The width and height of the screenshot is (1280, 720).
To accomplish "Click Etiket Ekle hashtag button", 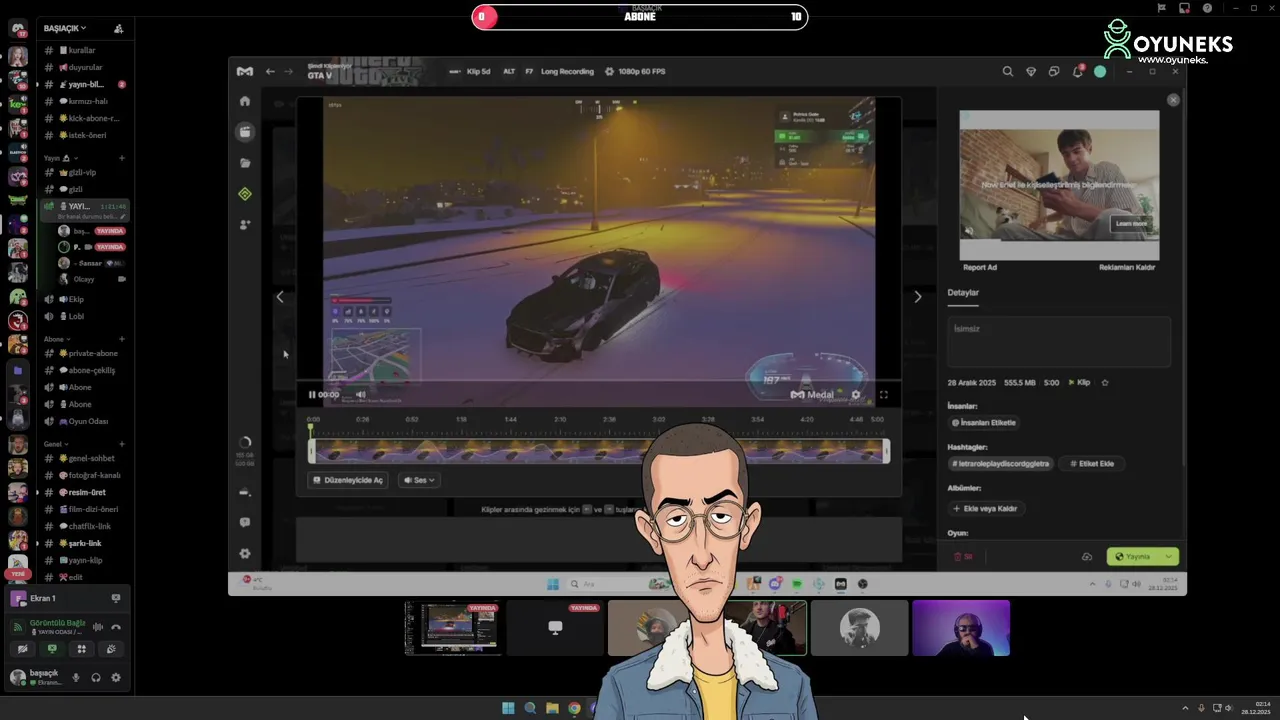I will (1091, 464).
